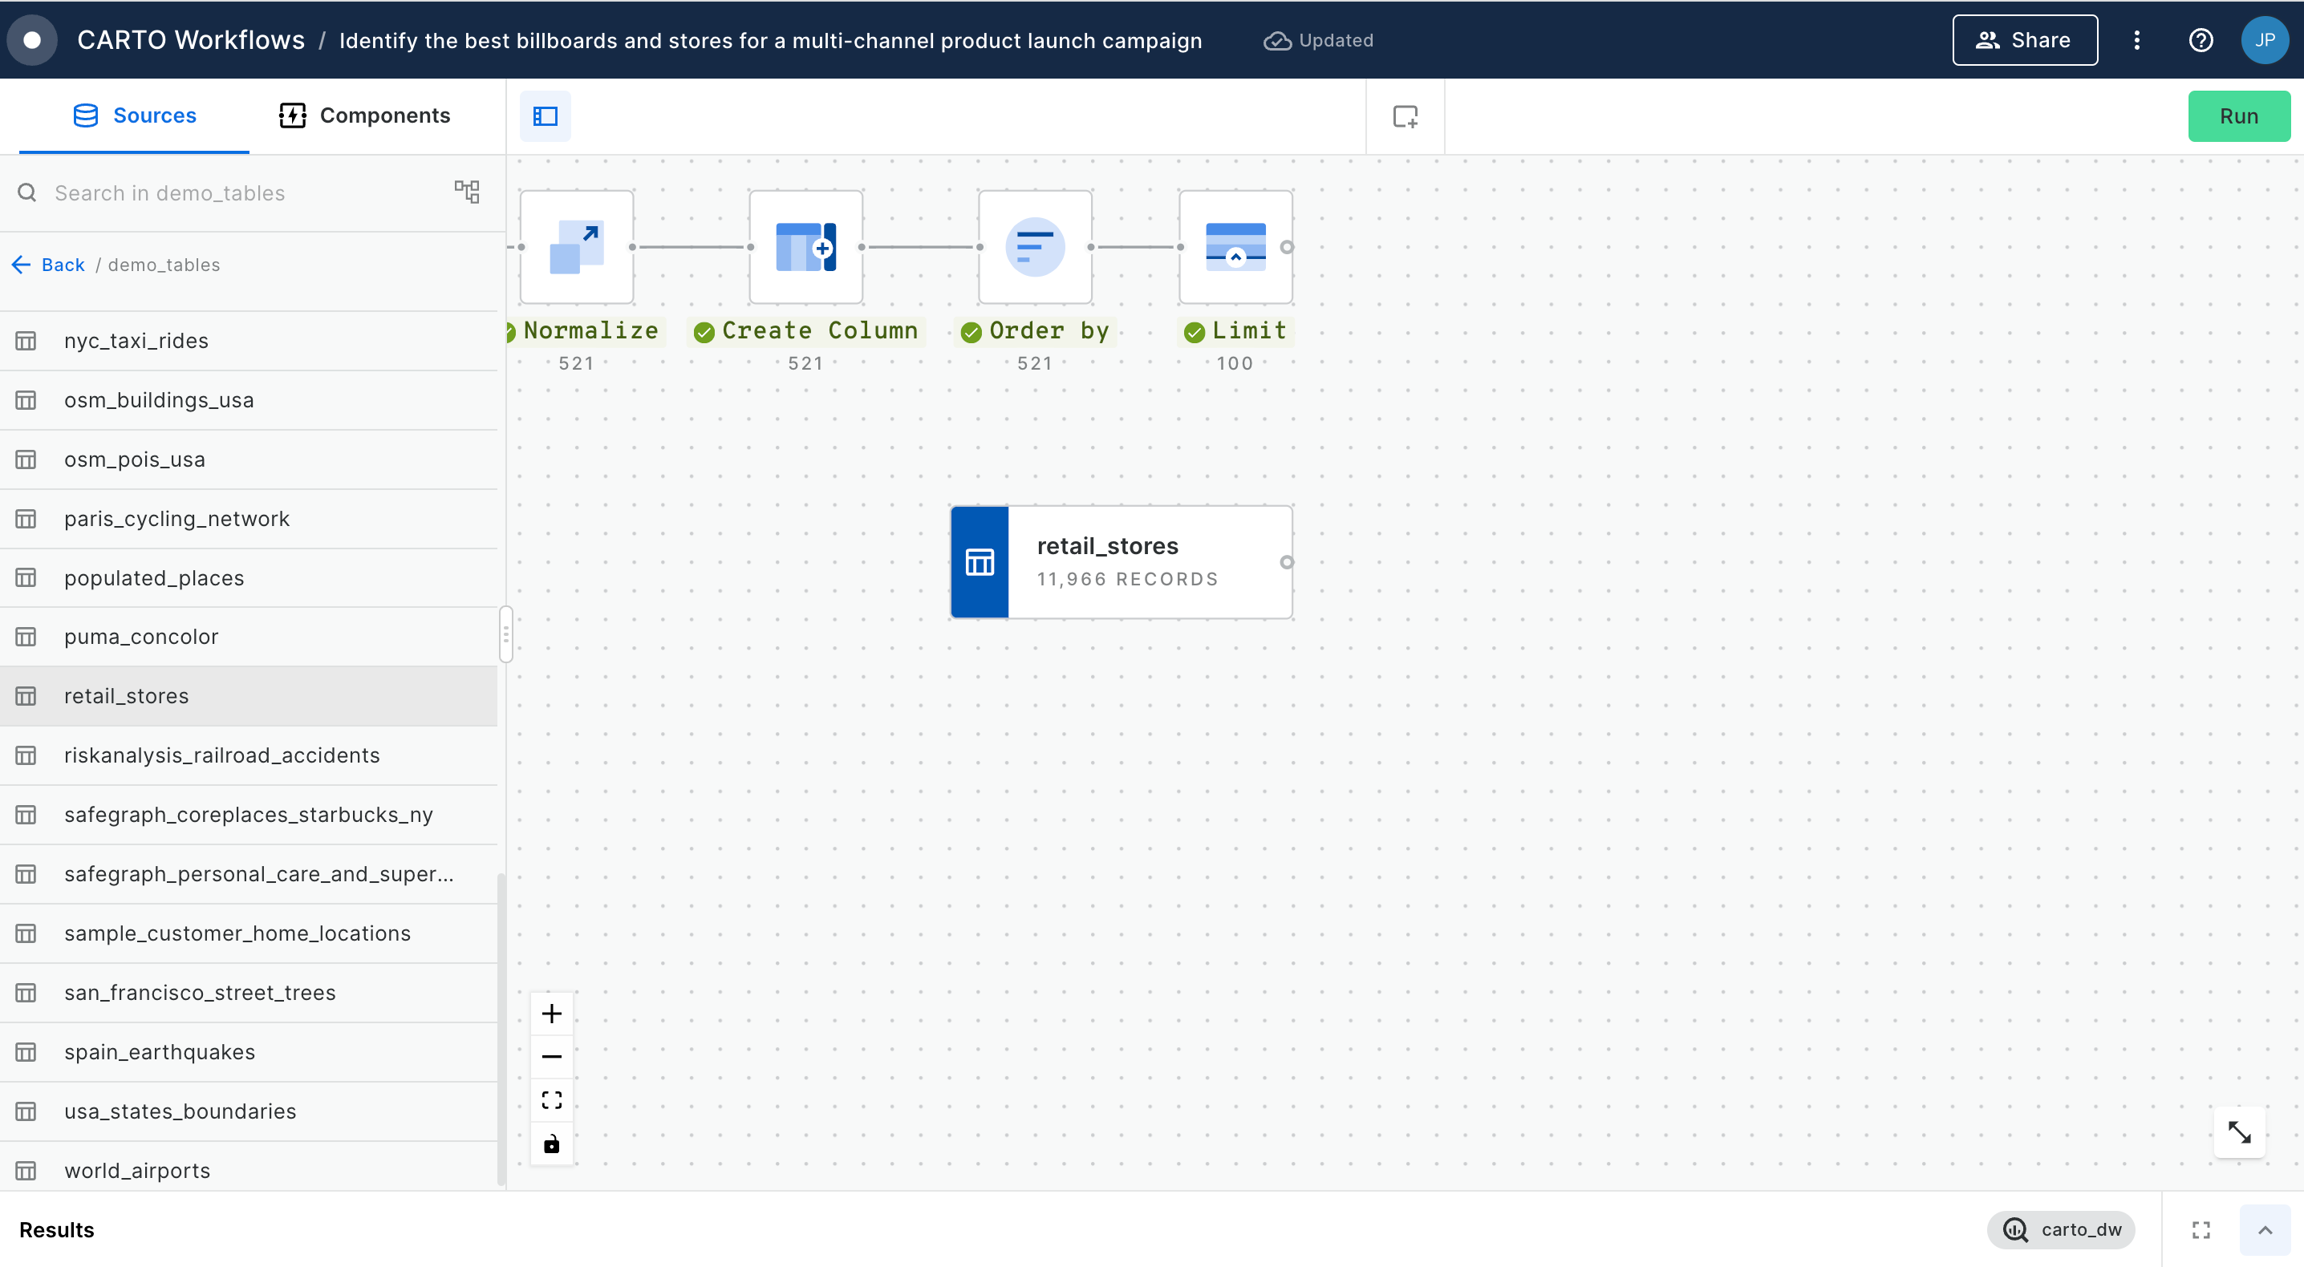Open the carto_dw connection selector
Image resolution: width=2304 pixels, height=1267 pixels.
pyautogui.click(x=2061, y=1230)
